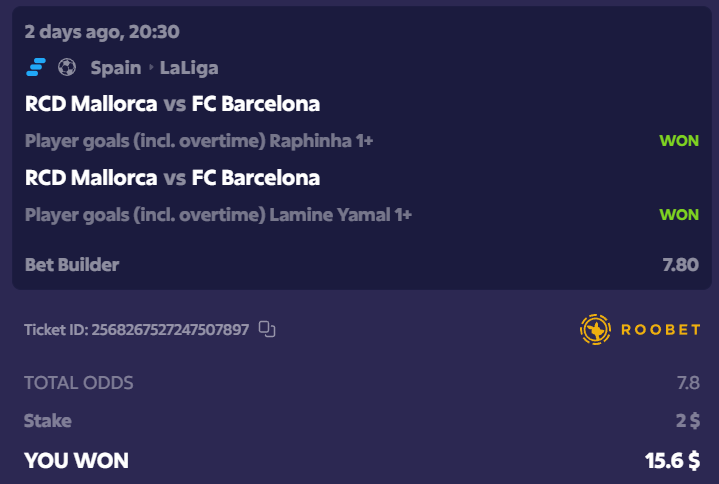Image resolution: width=719 pixels, height=484 pixels.
Task: Click the soccer ball sport icon
Action: coord(67,67)
